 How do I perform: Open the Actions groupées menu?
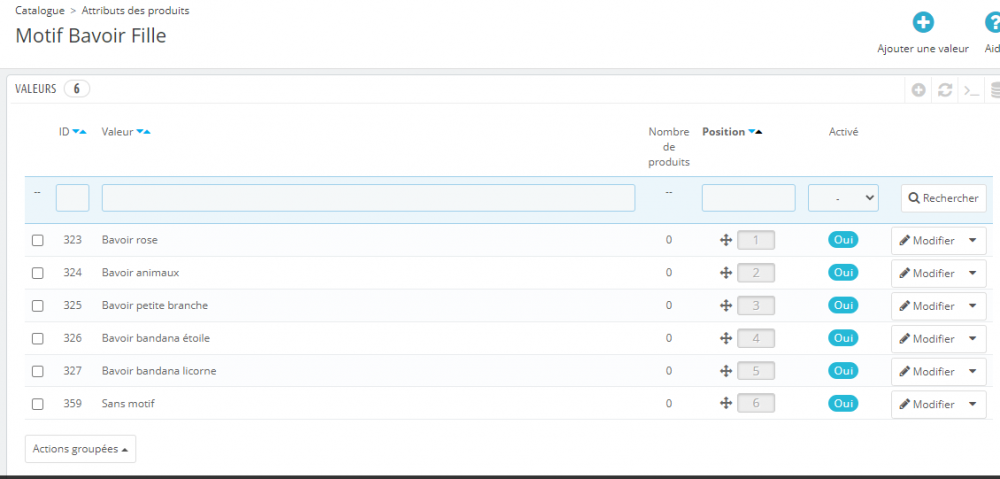[80, 449]
